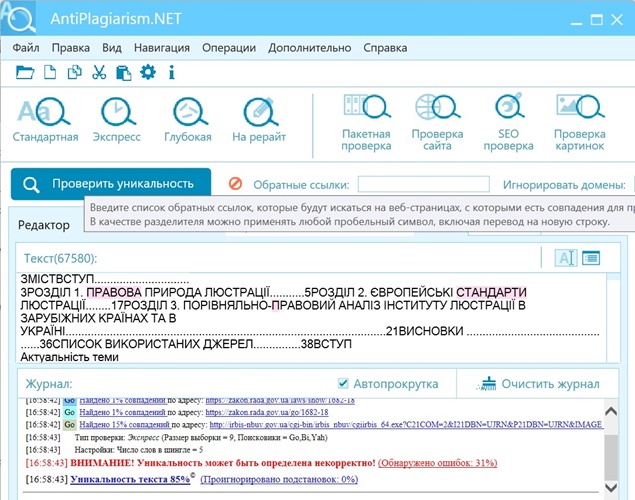Launch SEO проверка tool
Viewport: 635px width, 500px height.
pos(508,123)
